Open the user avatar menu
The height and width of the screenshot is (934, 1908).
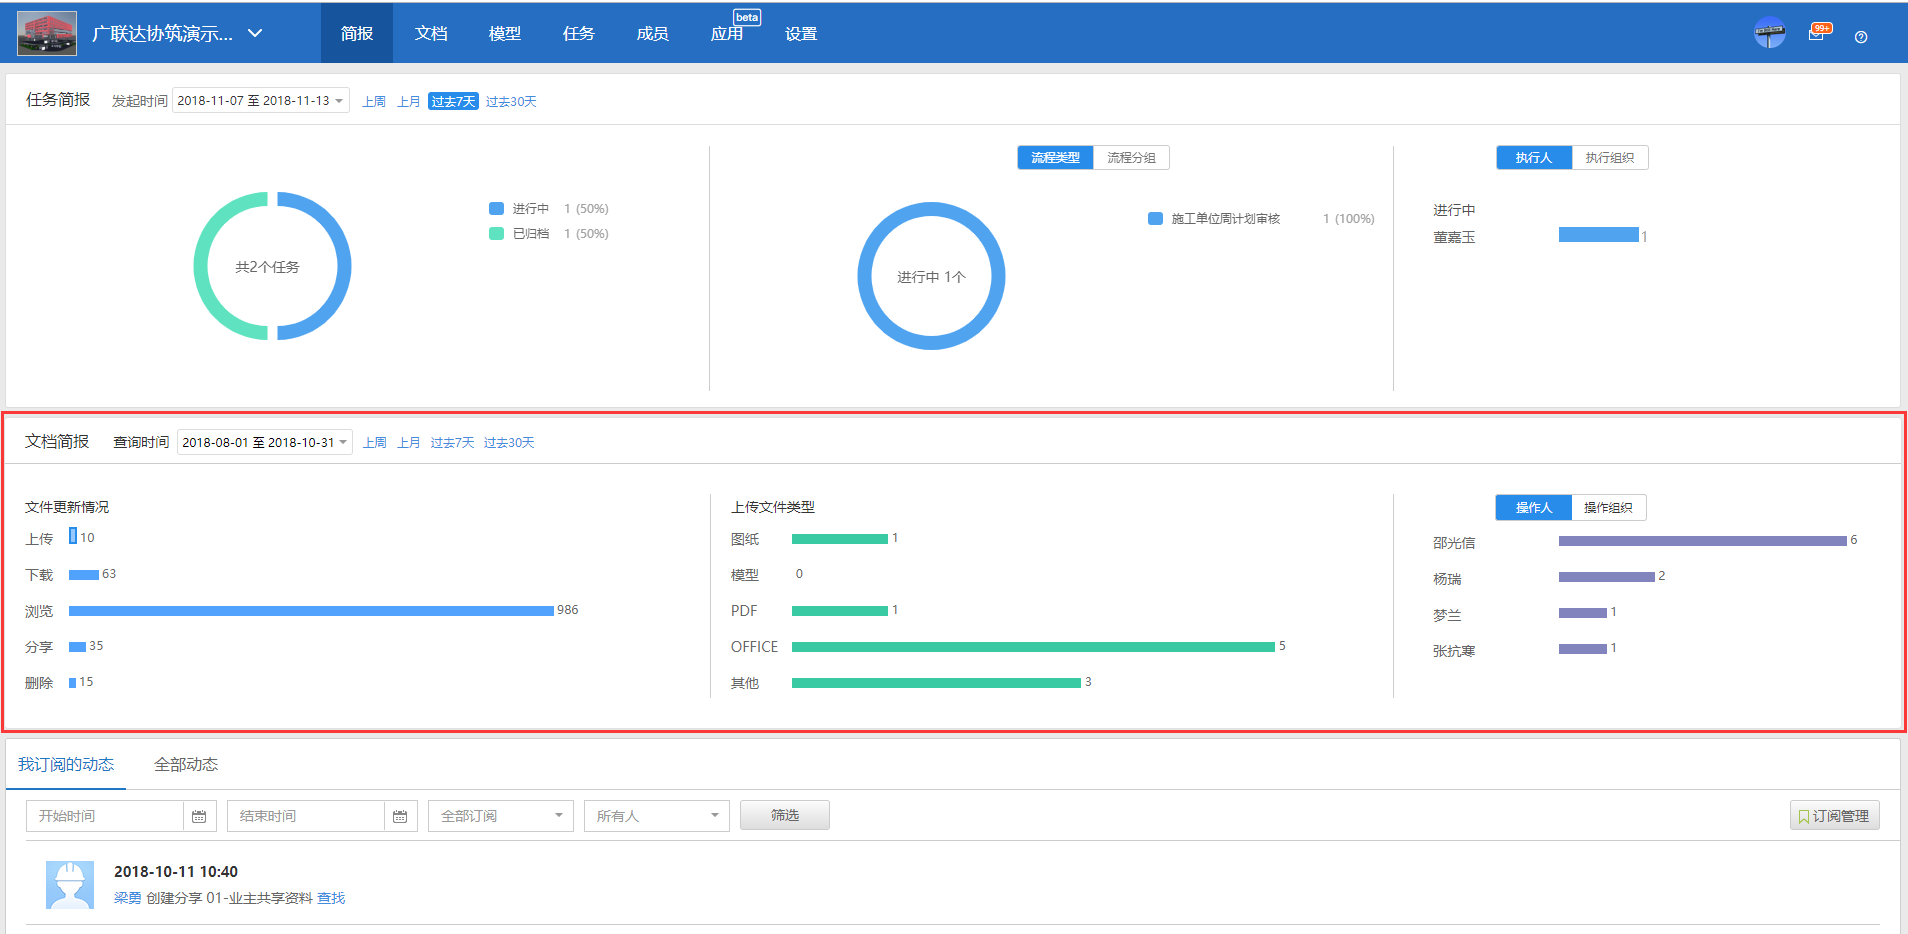(x=1769, y=33)
